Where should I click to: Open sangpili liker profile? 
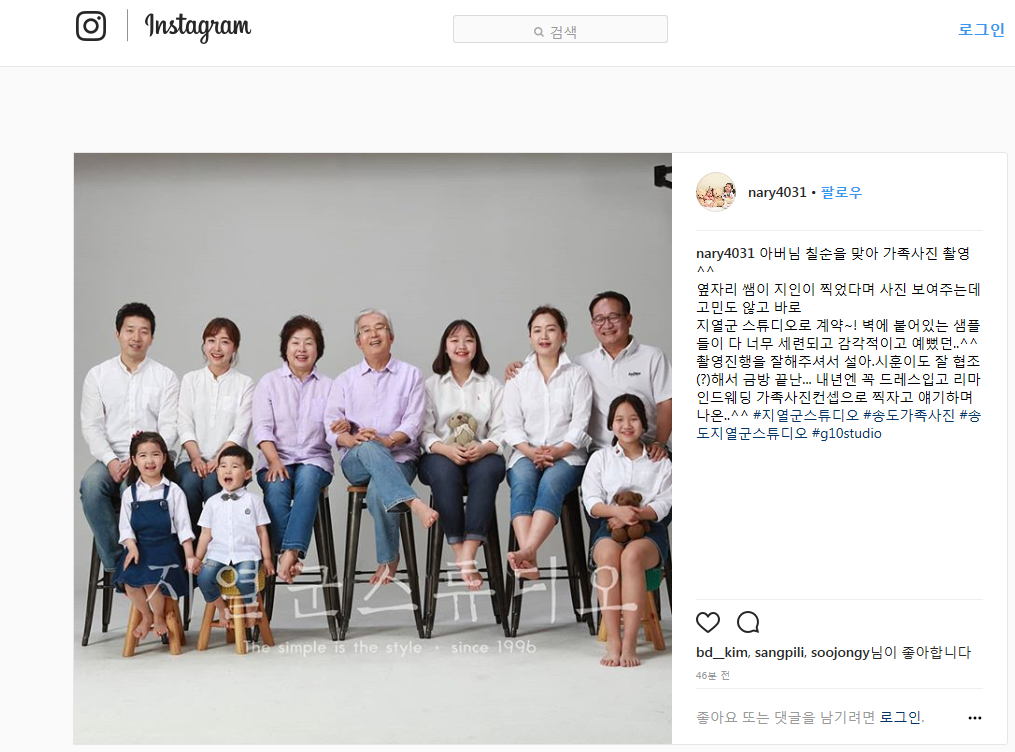coord(780,652)
